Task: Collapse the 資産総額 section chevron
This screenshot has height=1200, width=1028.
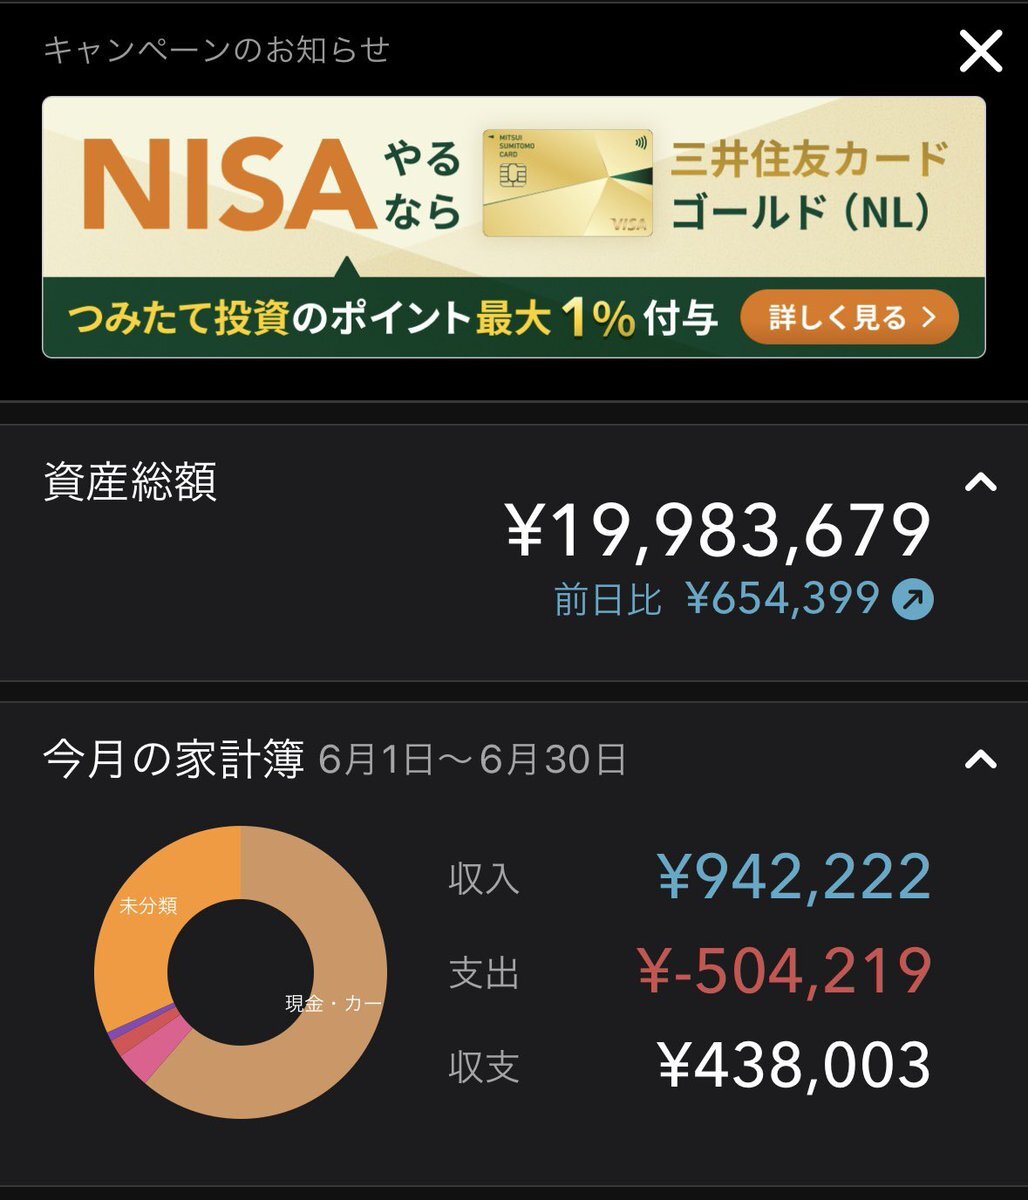Action: pyautogui.click(x=980, y=483)
